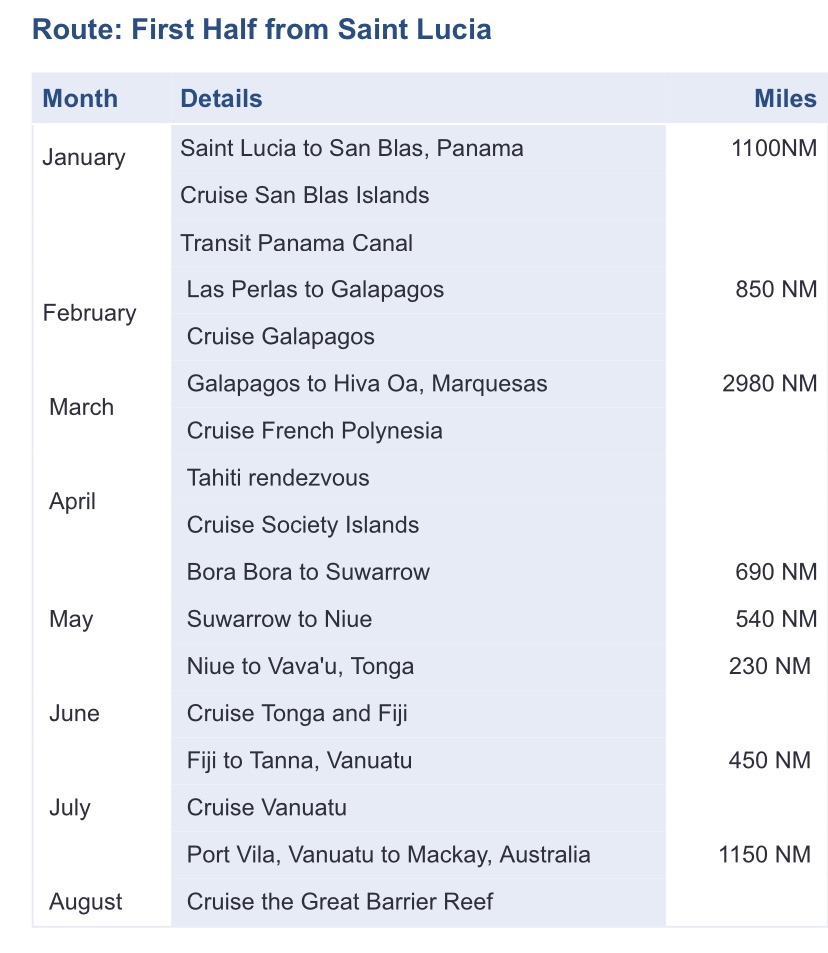Select 'Transit Panama Canal' row
Viewport: 828px width, 953px height.
(x=296, y=243)
